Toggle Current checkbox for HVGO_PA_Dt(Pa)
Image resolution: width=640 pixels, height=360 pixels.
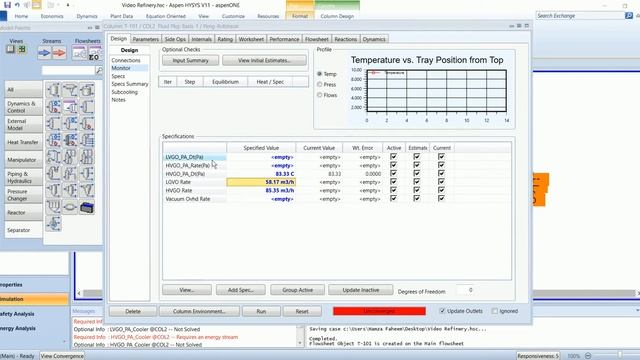tap(441, 173)
